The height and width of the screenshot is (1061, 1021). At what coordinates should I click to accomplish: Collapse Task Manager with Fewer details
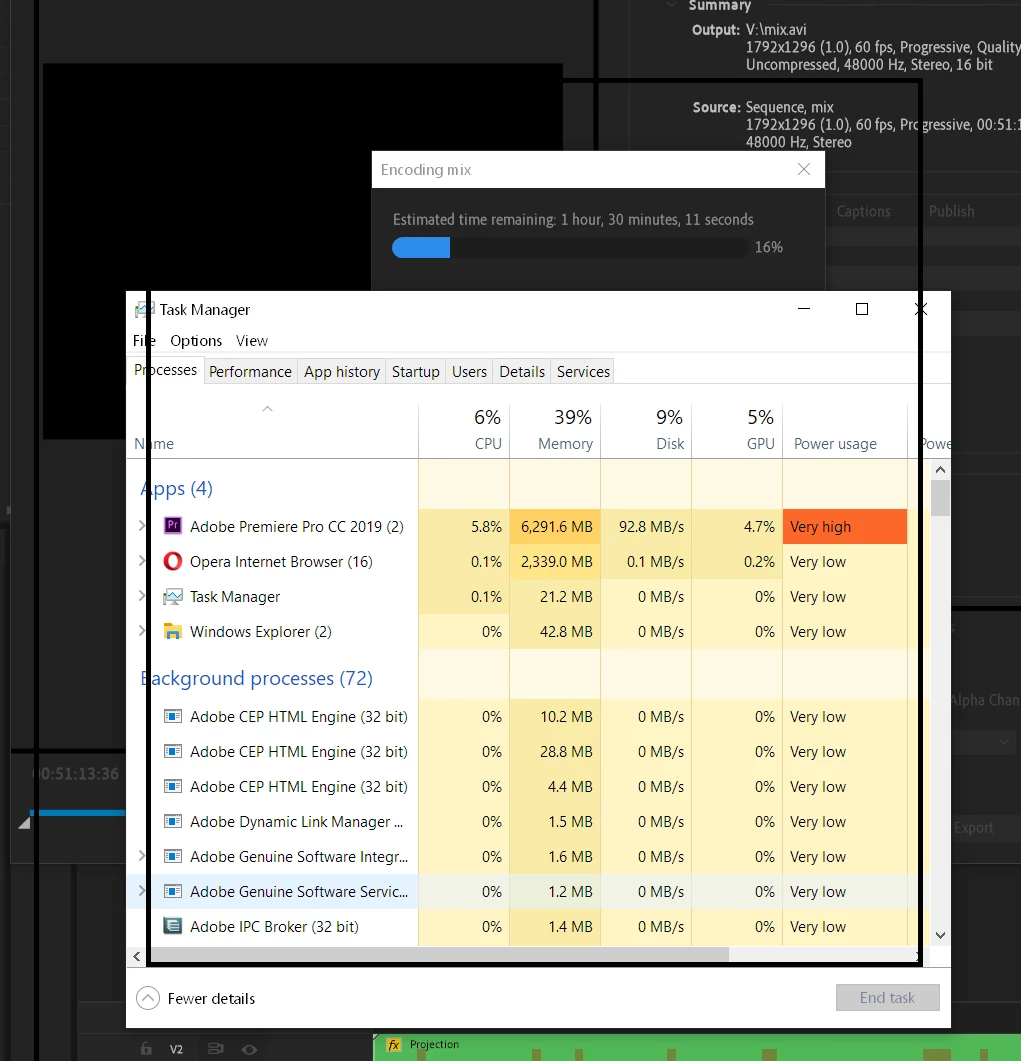[196, 998]
